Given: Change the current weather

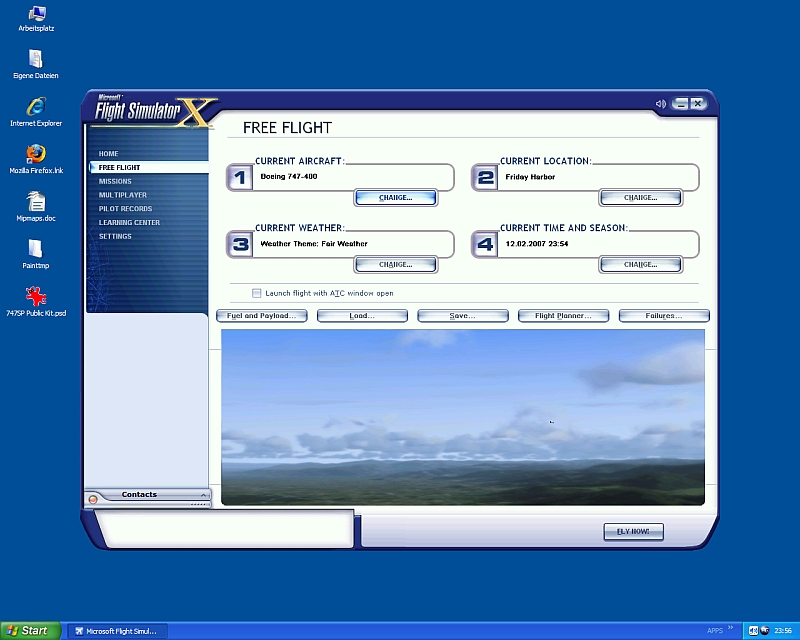Looking at the screenshot, I should point(396,264).
